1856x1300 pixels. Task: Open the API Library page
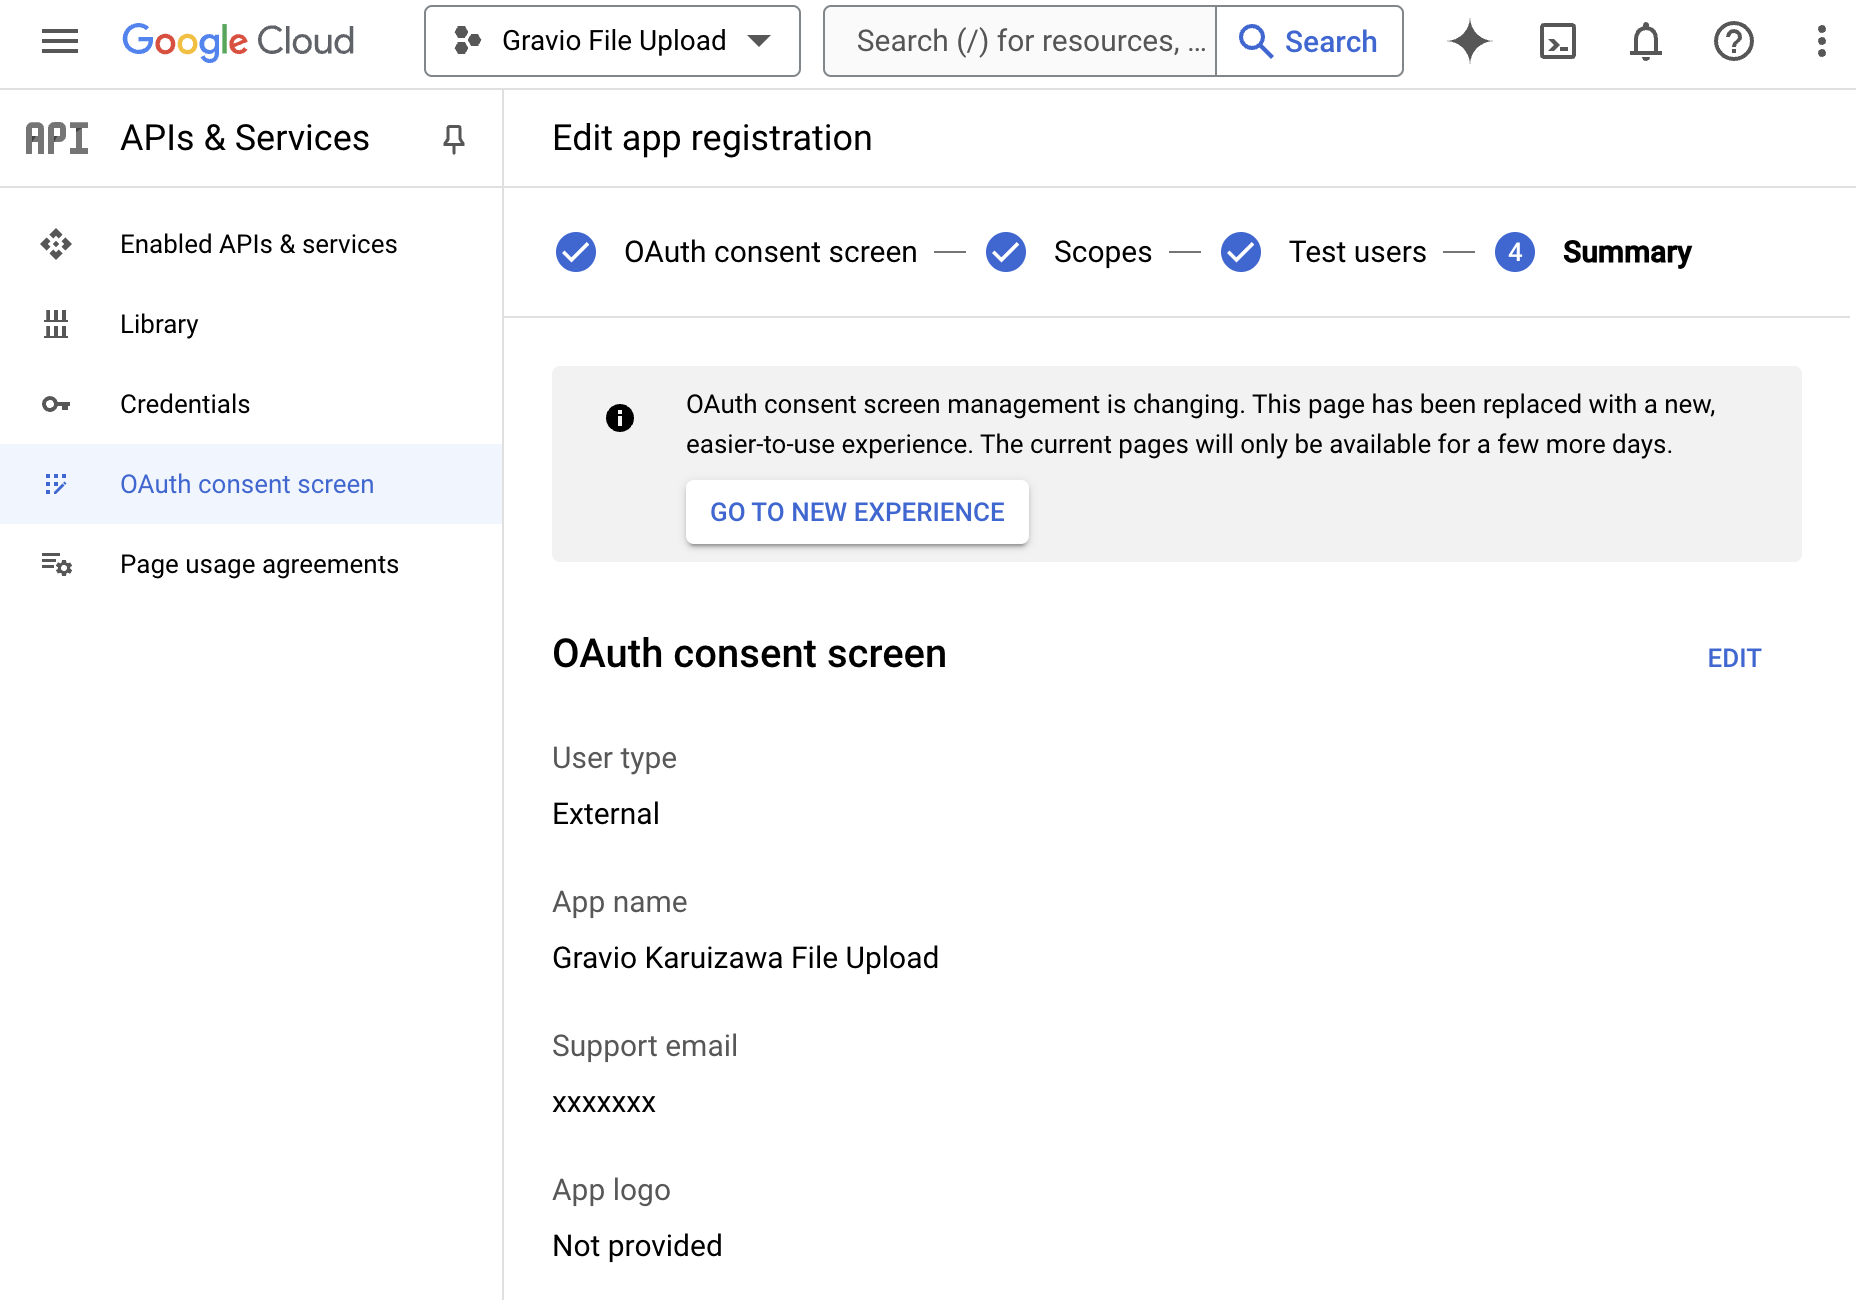point(251,324)
